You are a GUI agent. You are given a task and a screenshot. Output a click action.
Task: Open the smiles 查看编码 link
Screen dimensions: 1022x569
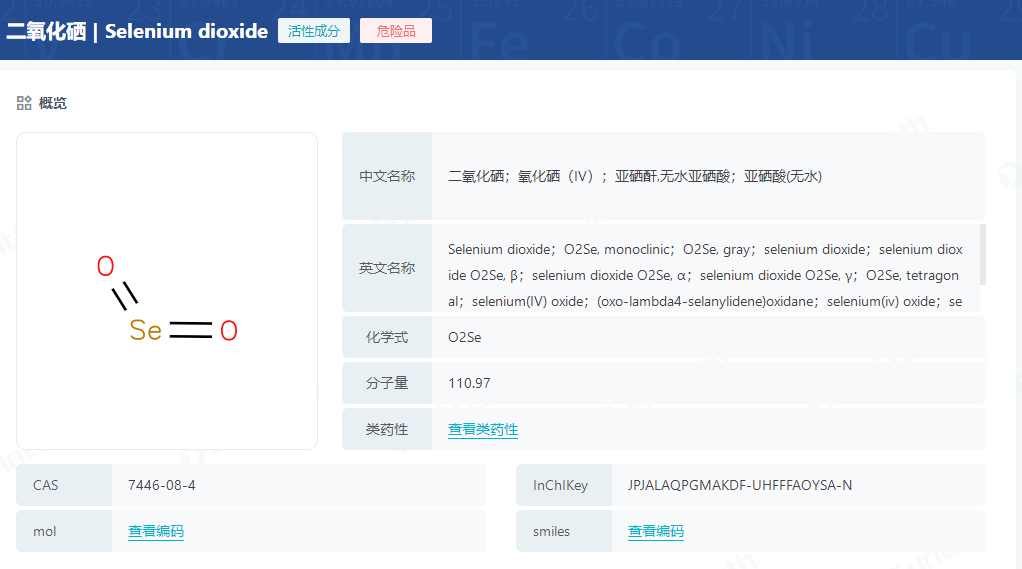[x=656, y=531]
